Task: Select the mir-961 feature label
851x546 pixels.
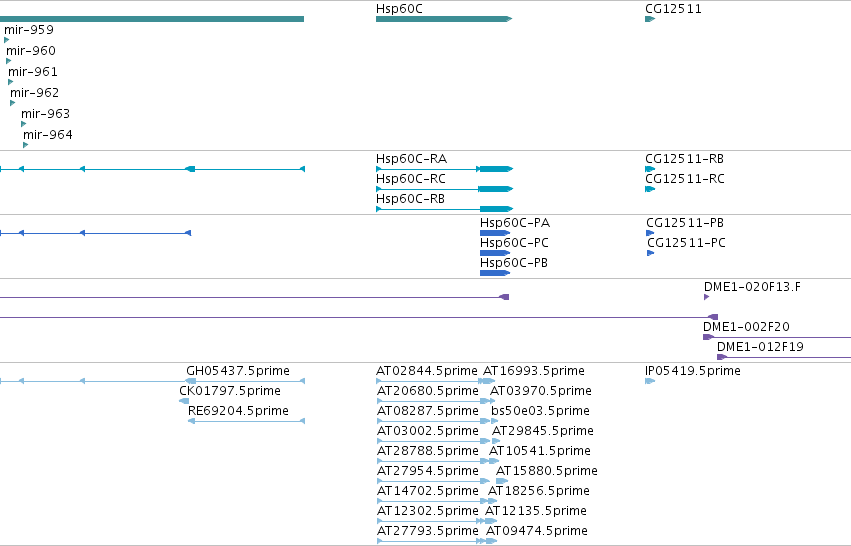Action: [x=33, y=72]
